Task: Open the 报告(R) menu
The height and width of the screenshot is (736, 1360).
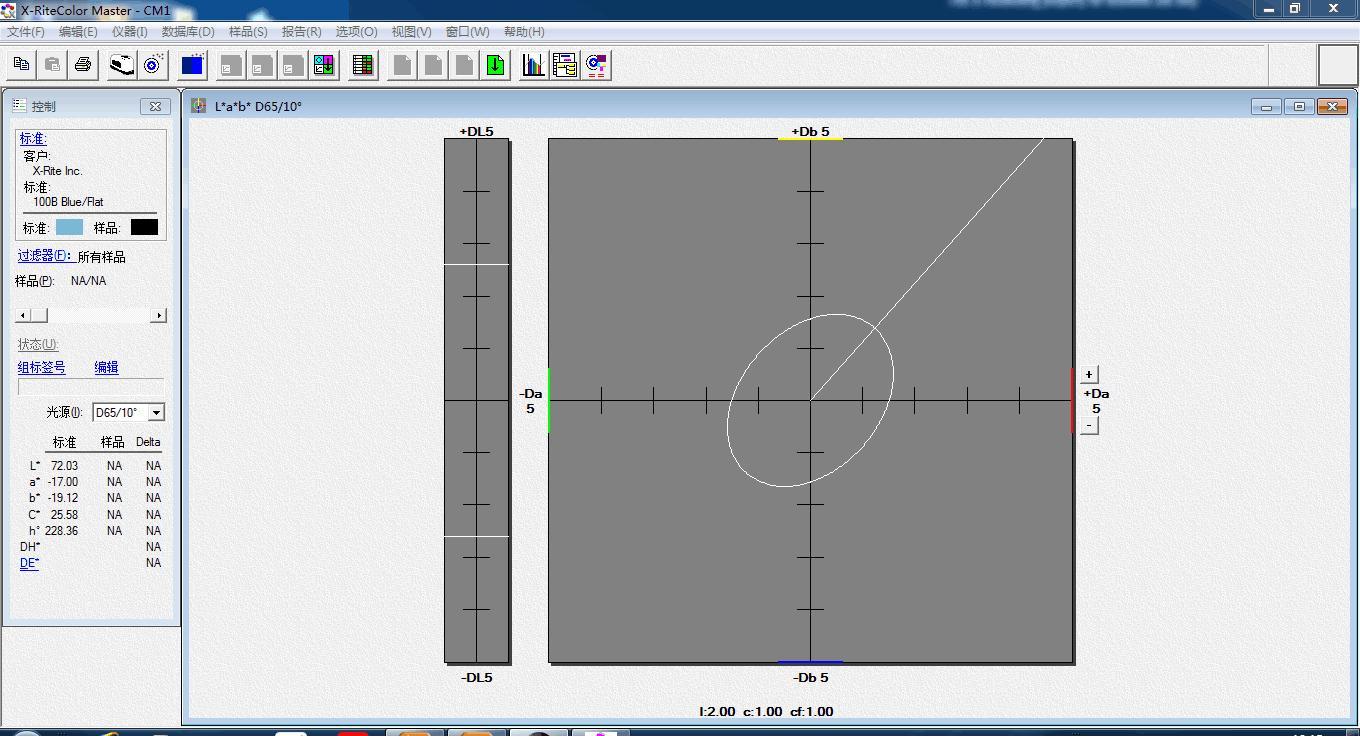Action: 301,32
